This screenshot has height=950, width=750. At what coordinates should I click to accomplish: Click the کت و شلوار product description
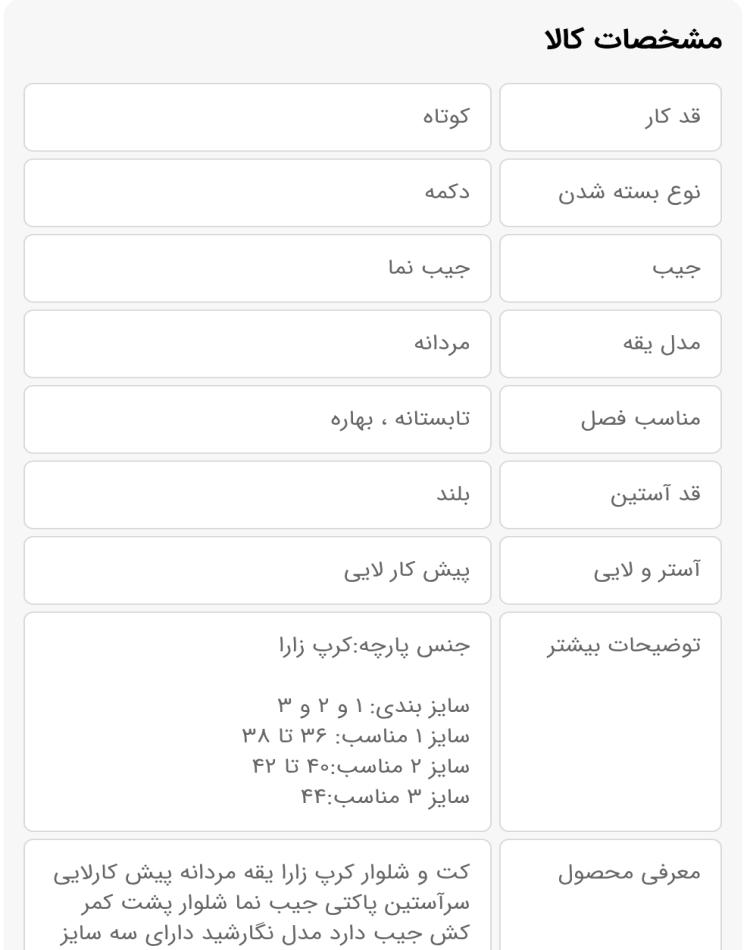click(x=261, y=903)
